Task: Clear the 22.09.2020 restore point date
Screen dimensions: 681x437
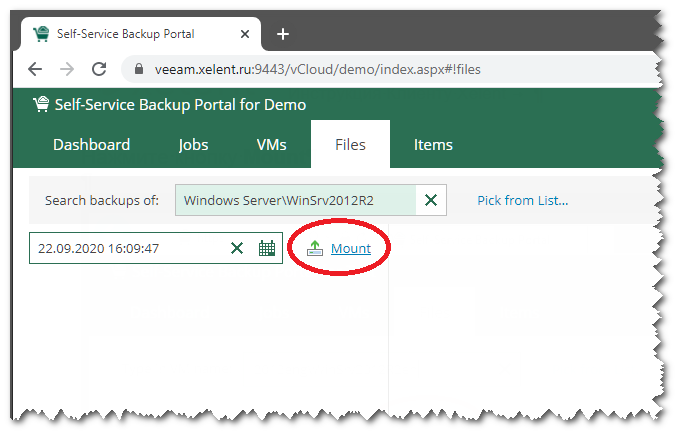Action: [237, 248]
